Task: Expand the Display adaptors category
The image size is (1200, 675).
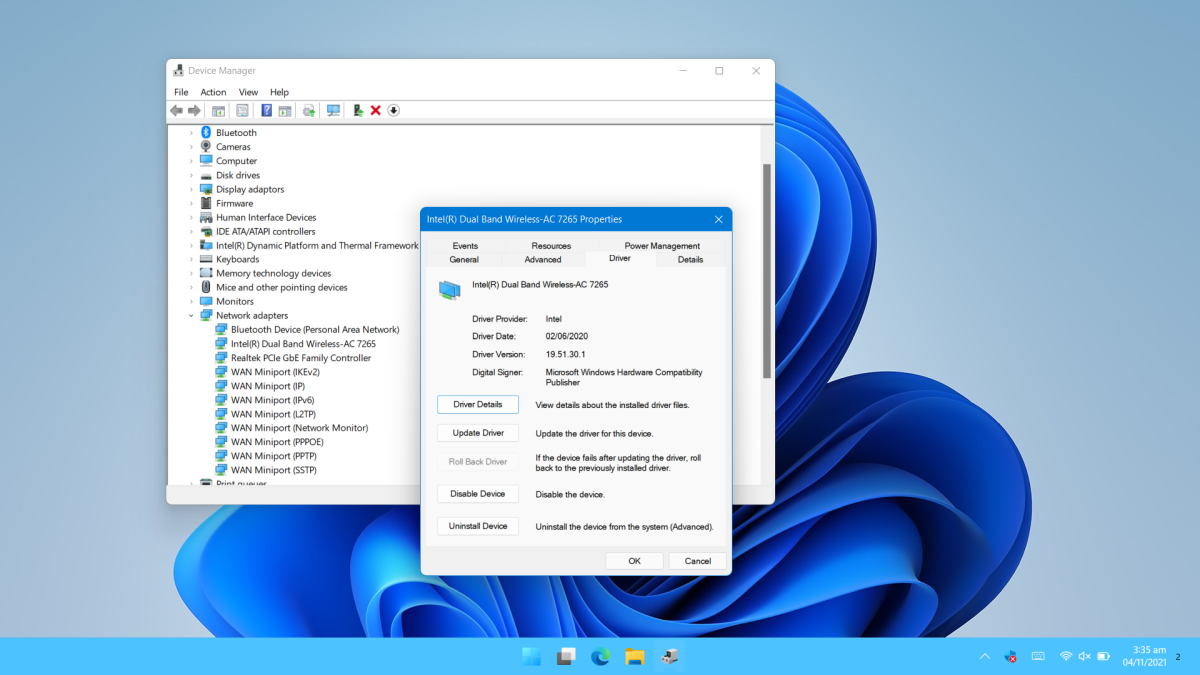Action: [x=191, y=189]
